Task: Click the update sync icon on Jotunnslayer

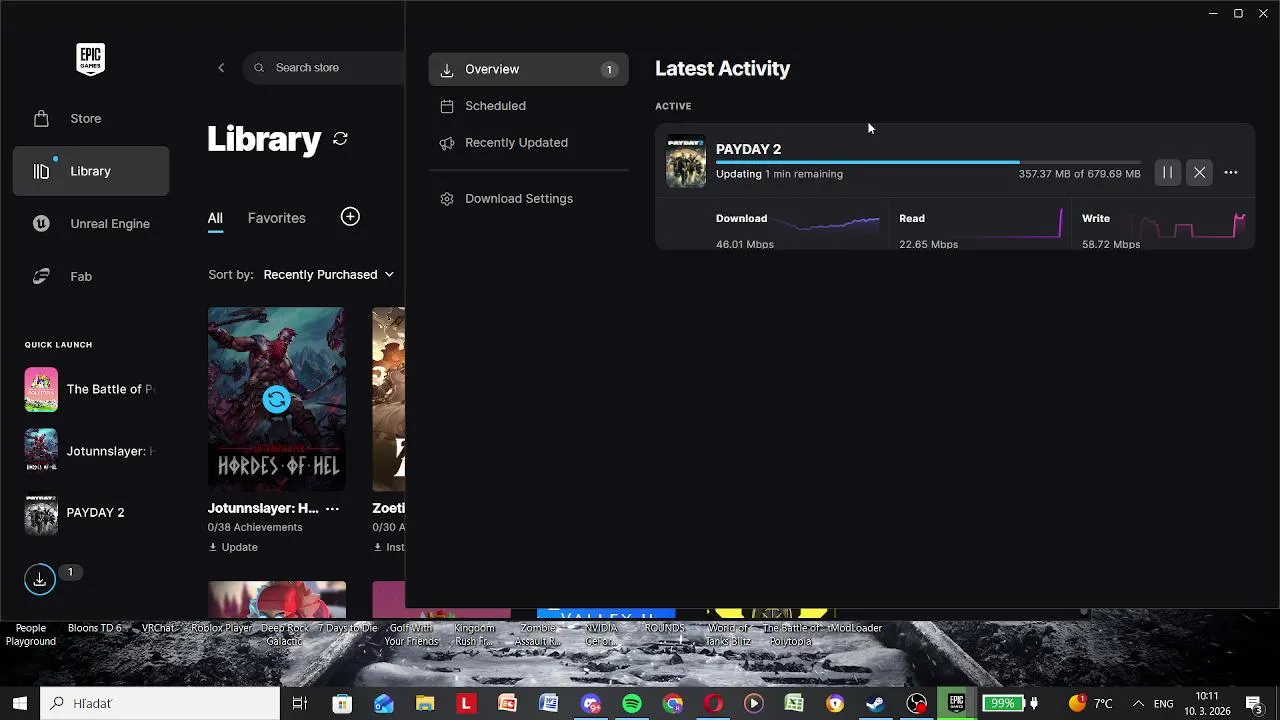Action: (x=277, y=400)
